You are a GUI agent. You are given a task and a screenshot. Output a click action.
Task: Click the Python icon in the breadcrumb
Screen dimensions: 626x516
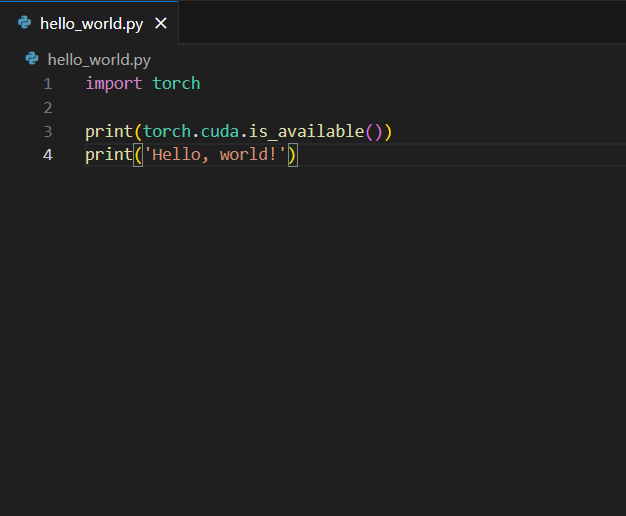click(x=32, y=59)
